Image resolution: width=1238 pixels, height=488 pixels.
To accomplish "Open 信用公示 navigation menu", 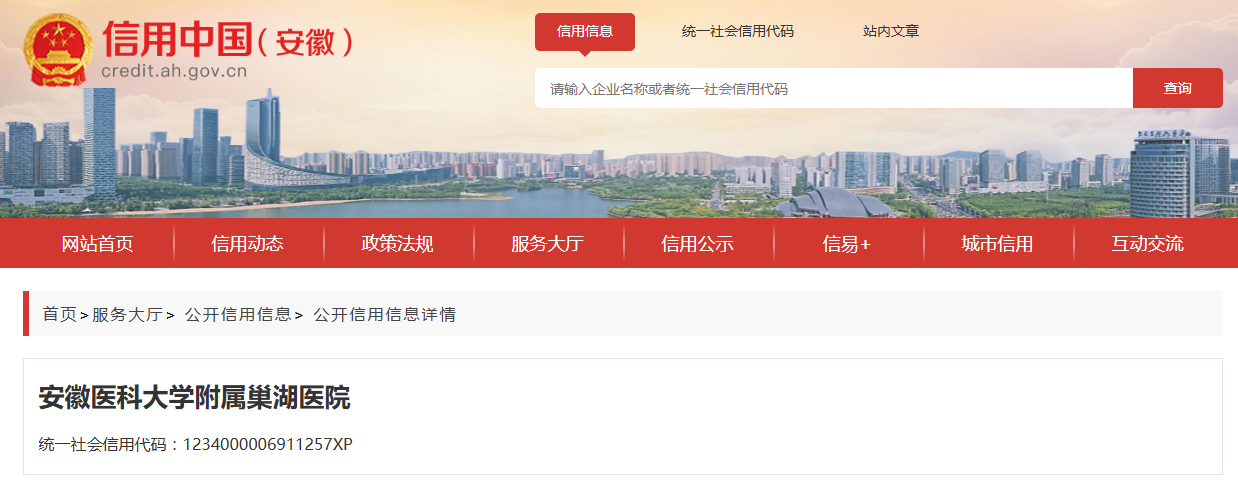I will [x=698, y=243].
